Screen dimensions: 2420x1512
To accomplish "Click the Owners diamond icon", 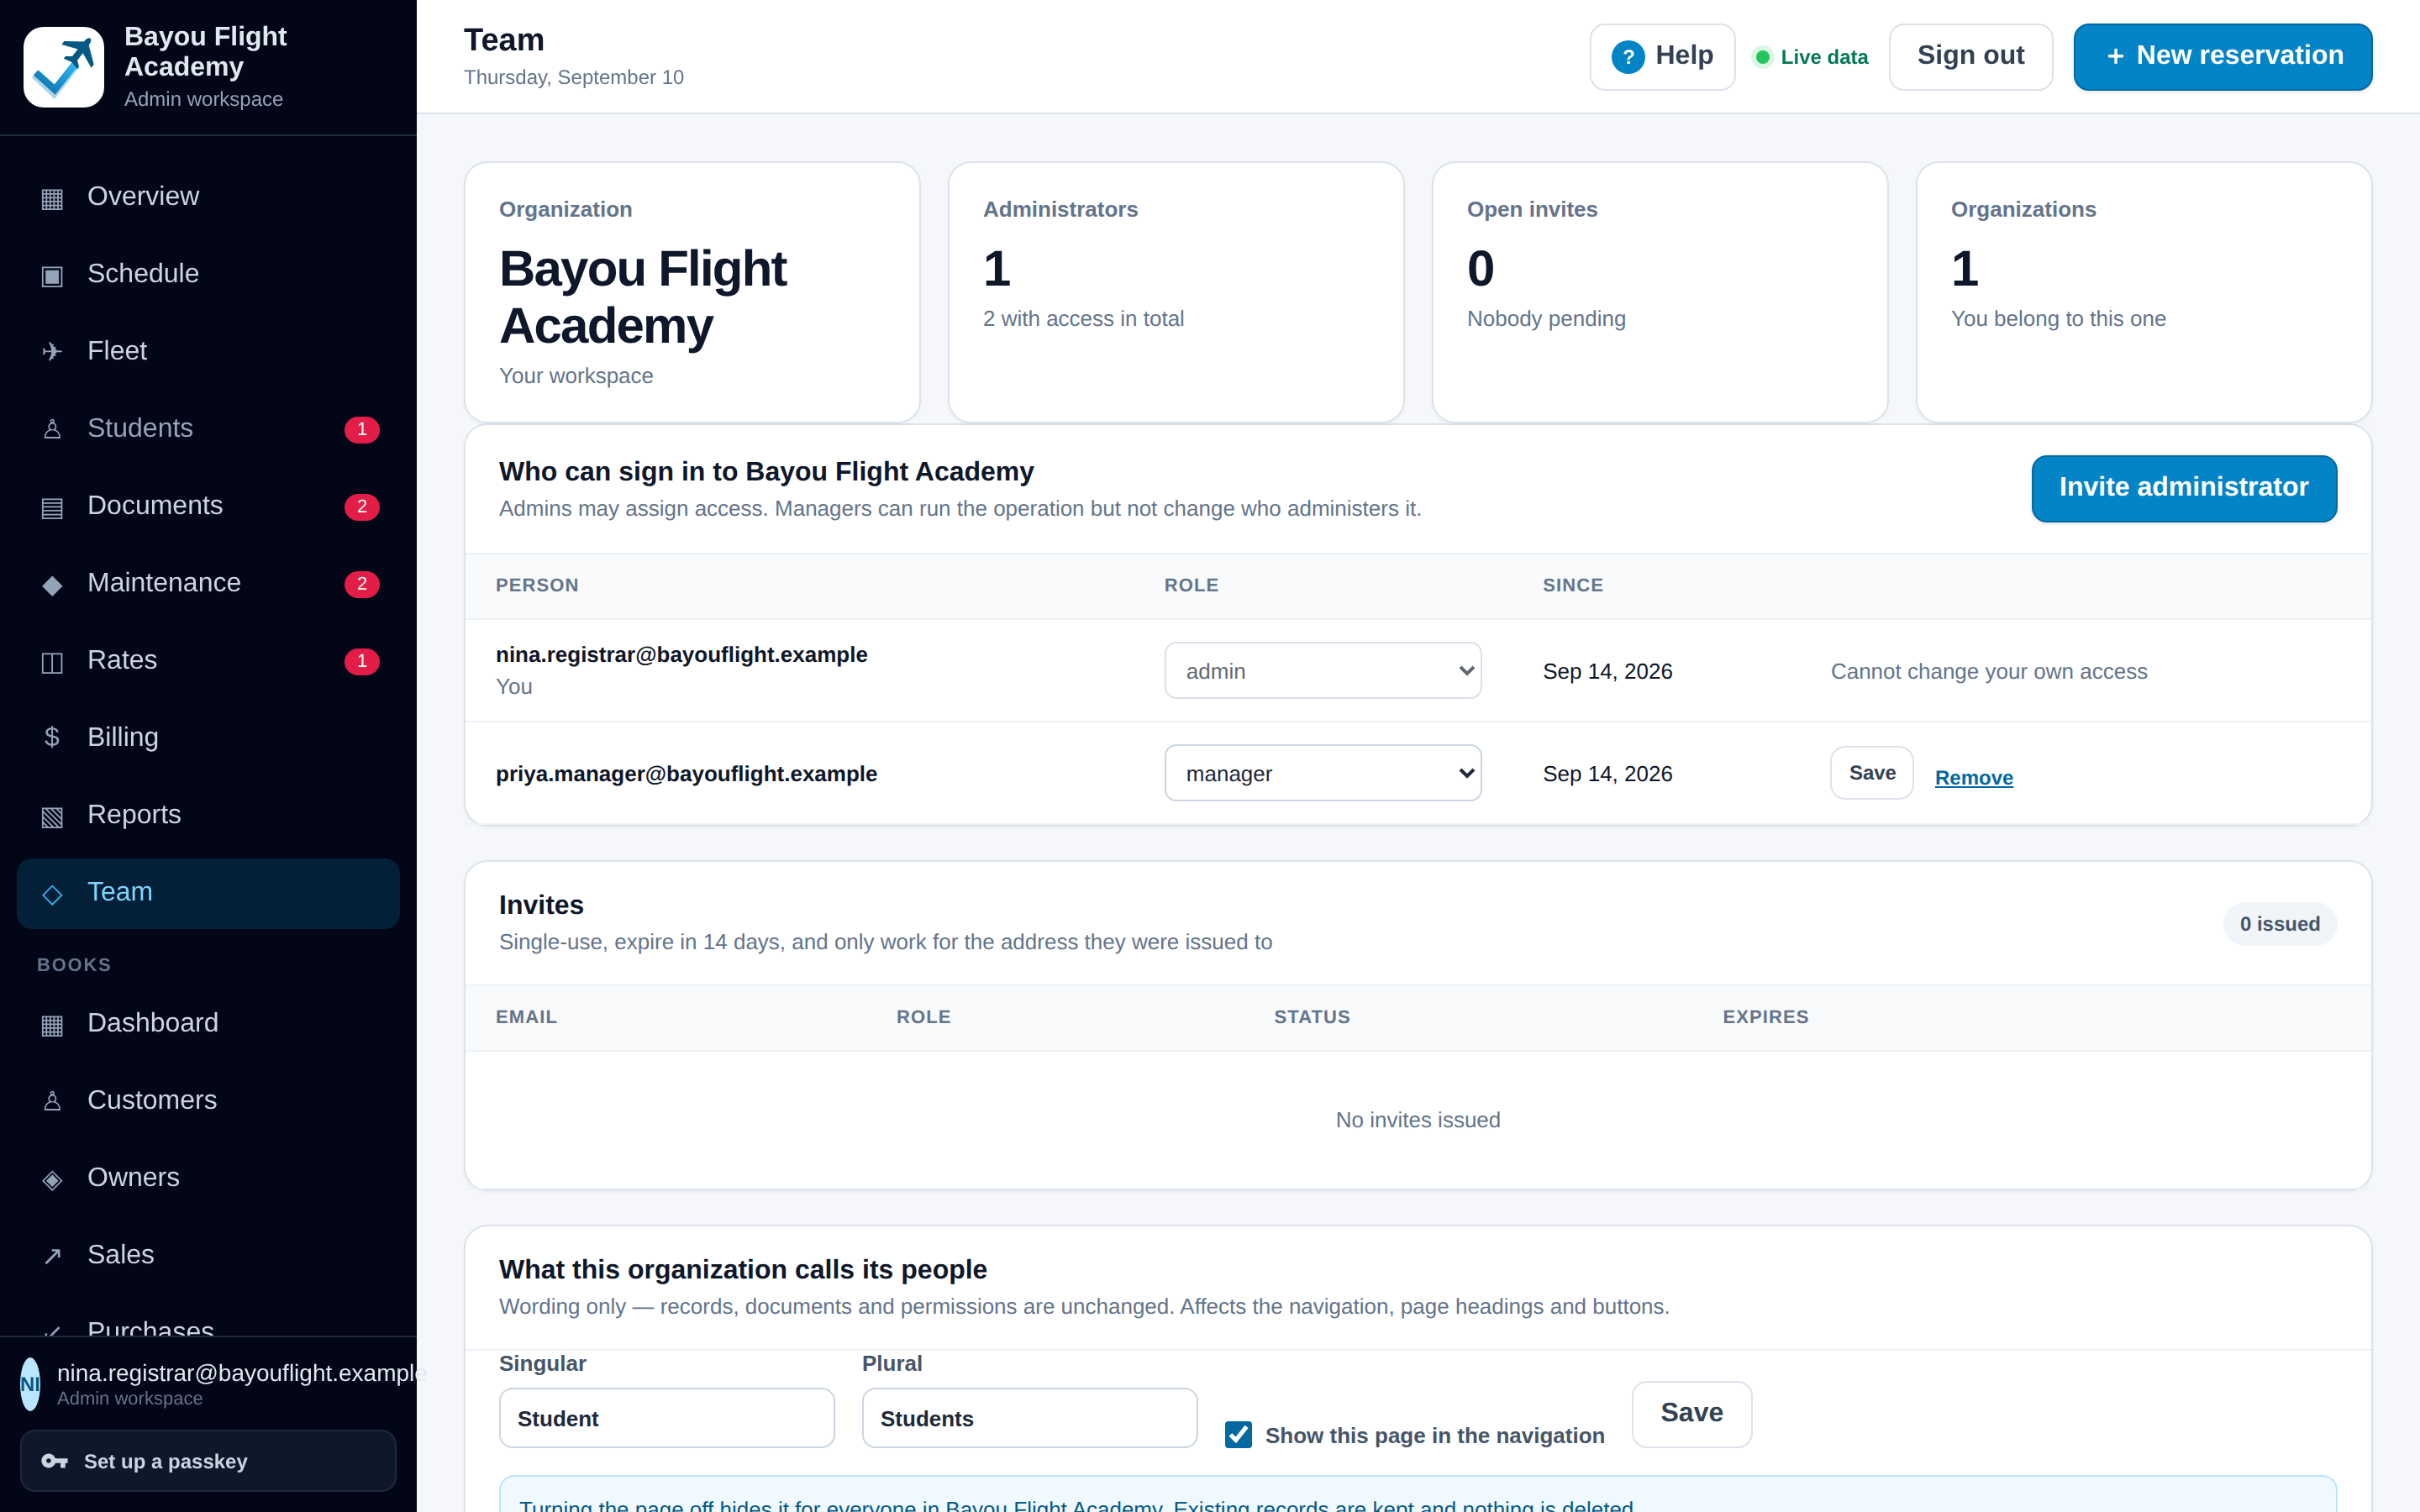I will coord(52,1179).
